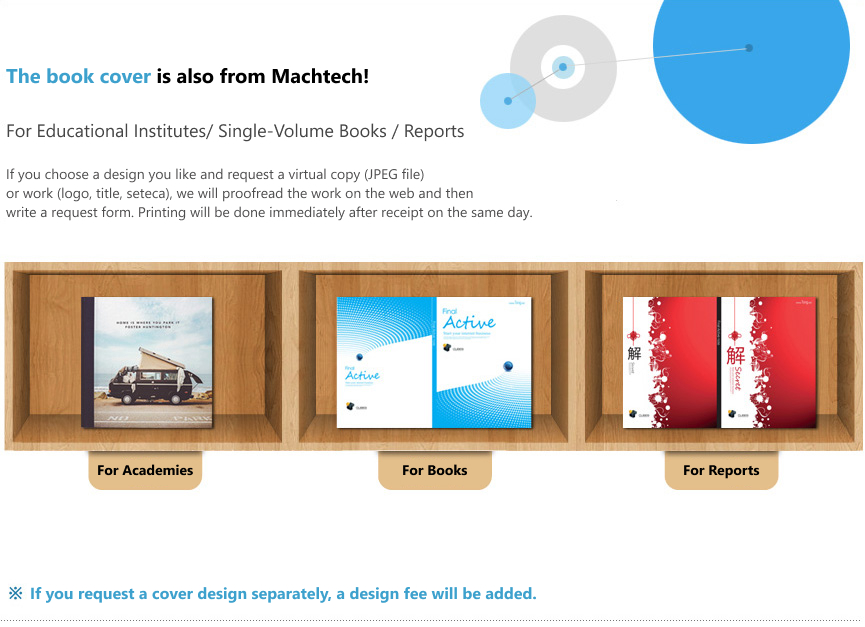This screenshot has width=865, height=627.
Task: Click 'The book cover' blue heading text
Action: coord(78,76)
